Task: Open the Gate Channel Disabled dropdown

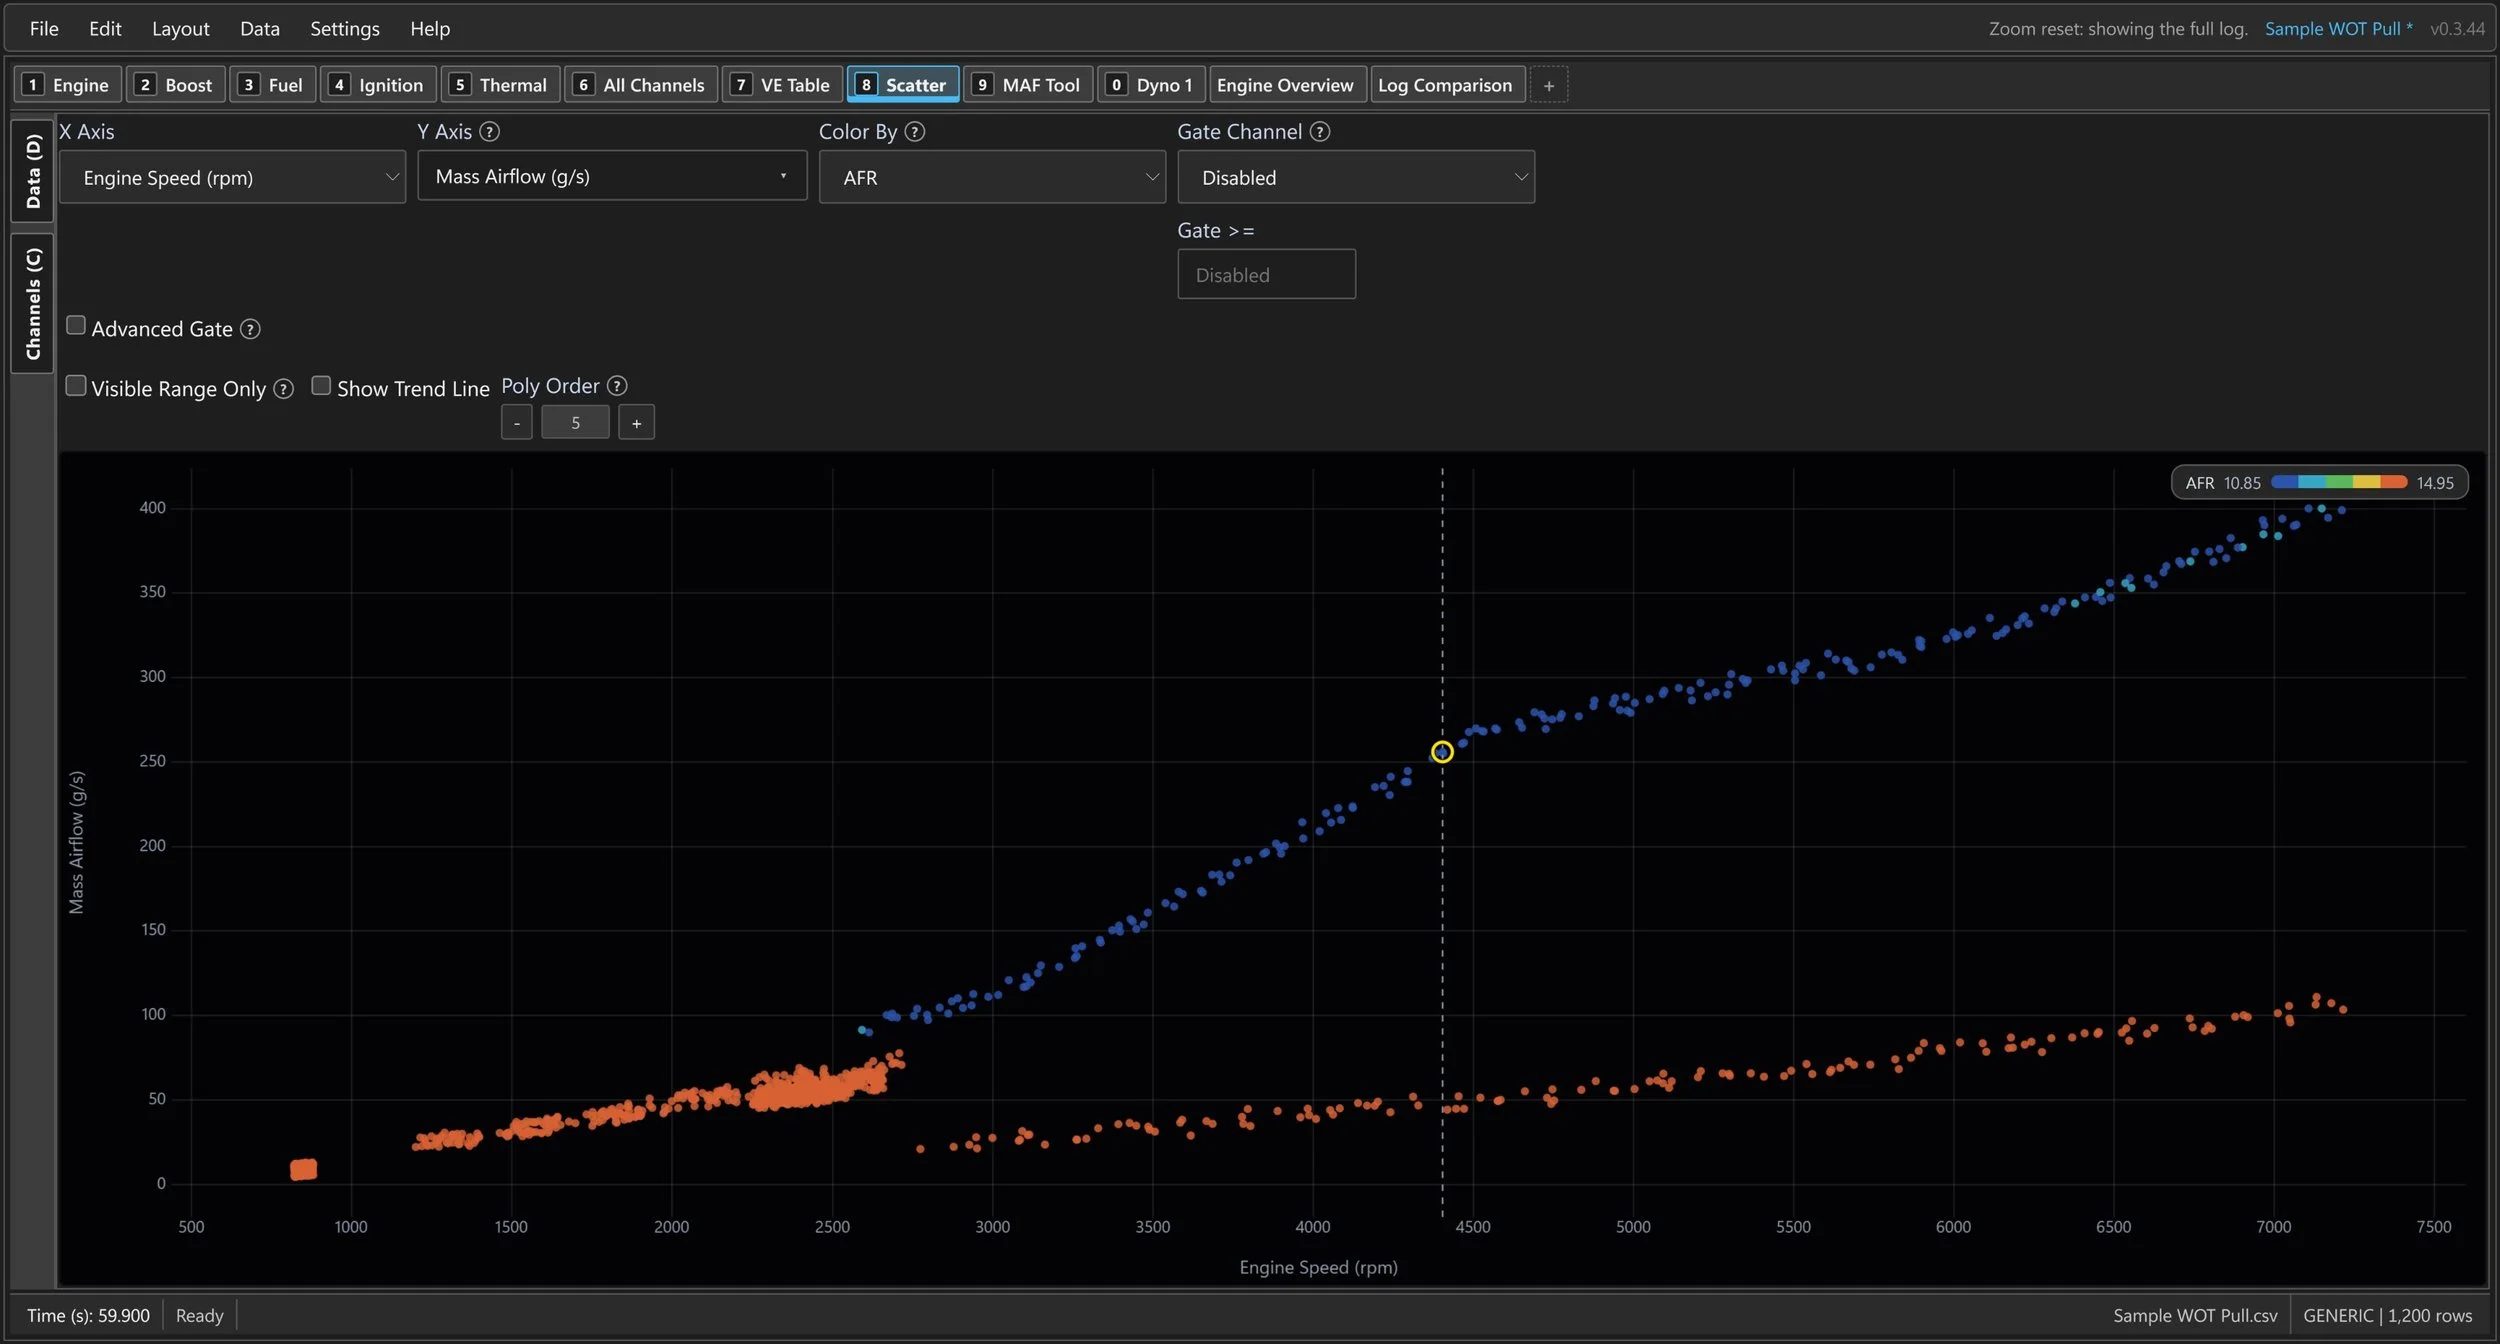Action: [1355, 177]
